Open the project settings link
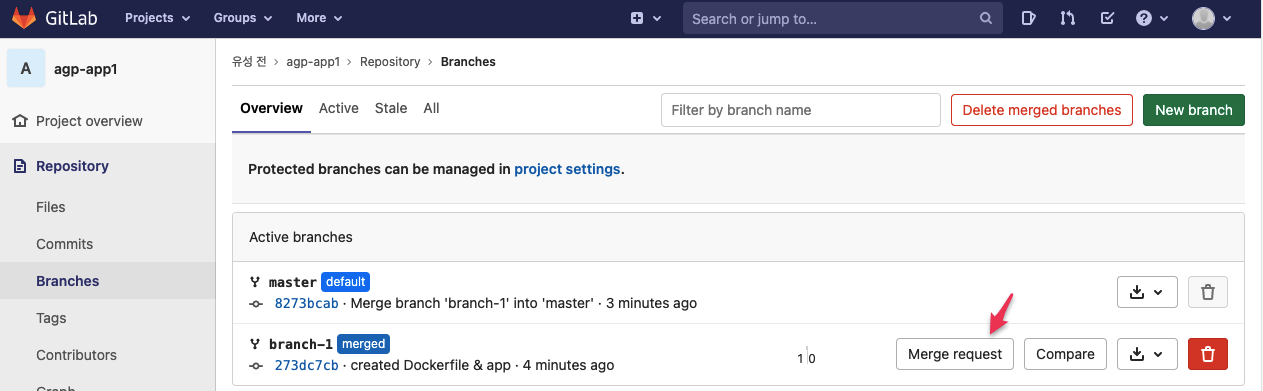The image size is (1263, 391). 567,169
